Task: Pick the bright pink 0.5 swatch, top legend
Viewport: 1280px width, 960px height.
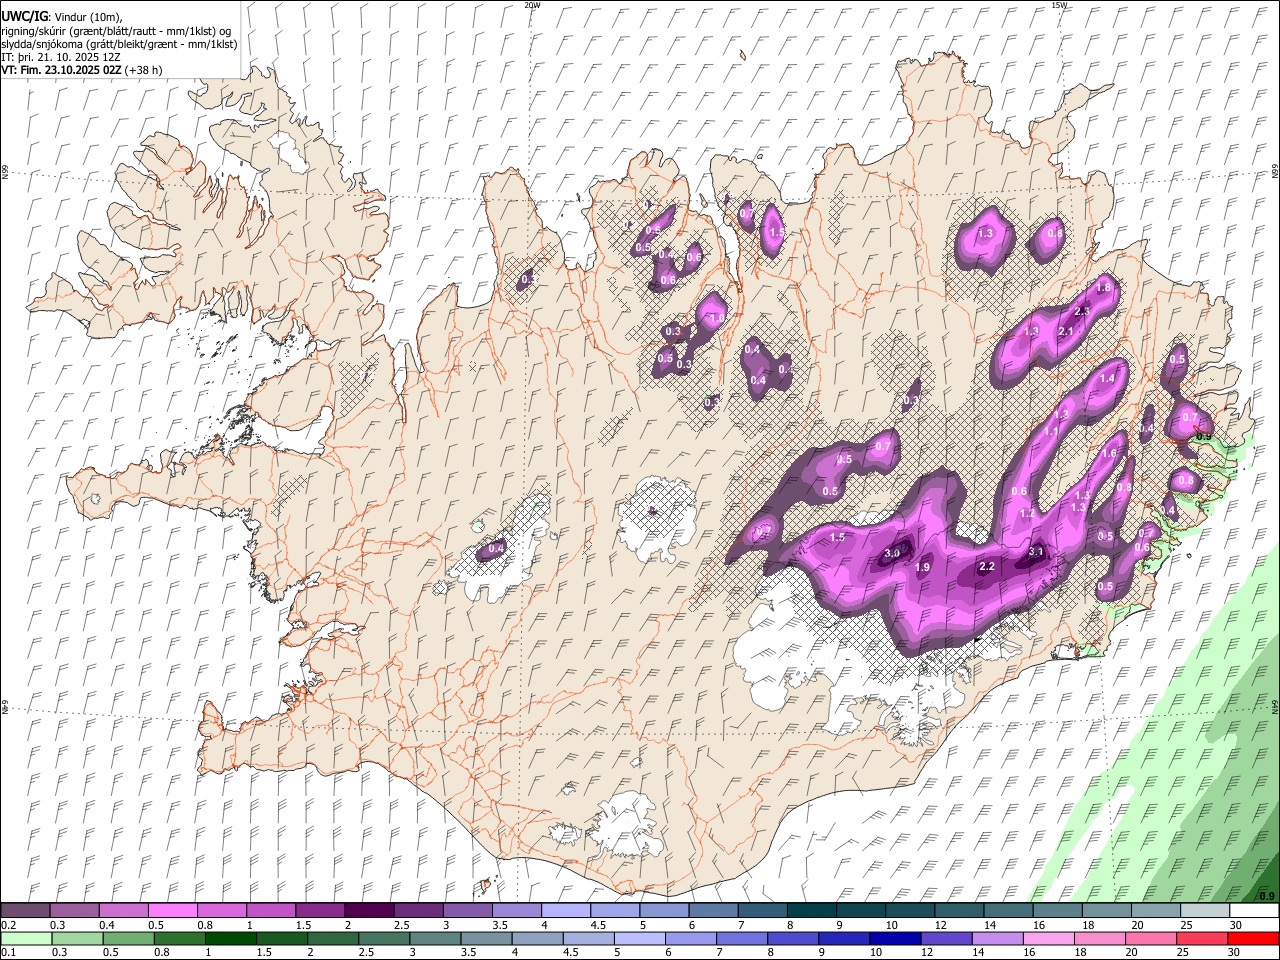Action: (173, 911)
